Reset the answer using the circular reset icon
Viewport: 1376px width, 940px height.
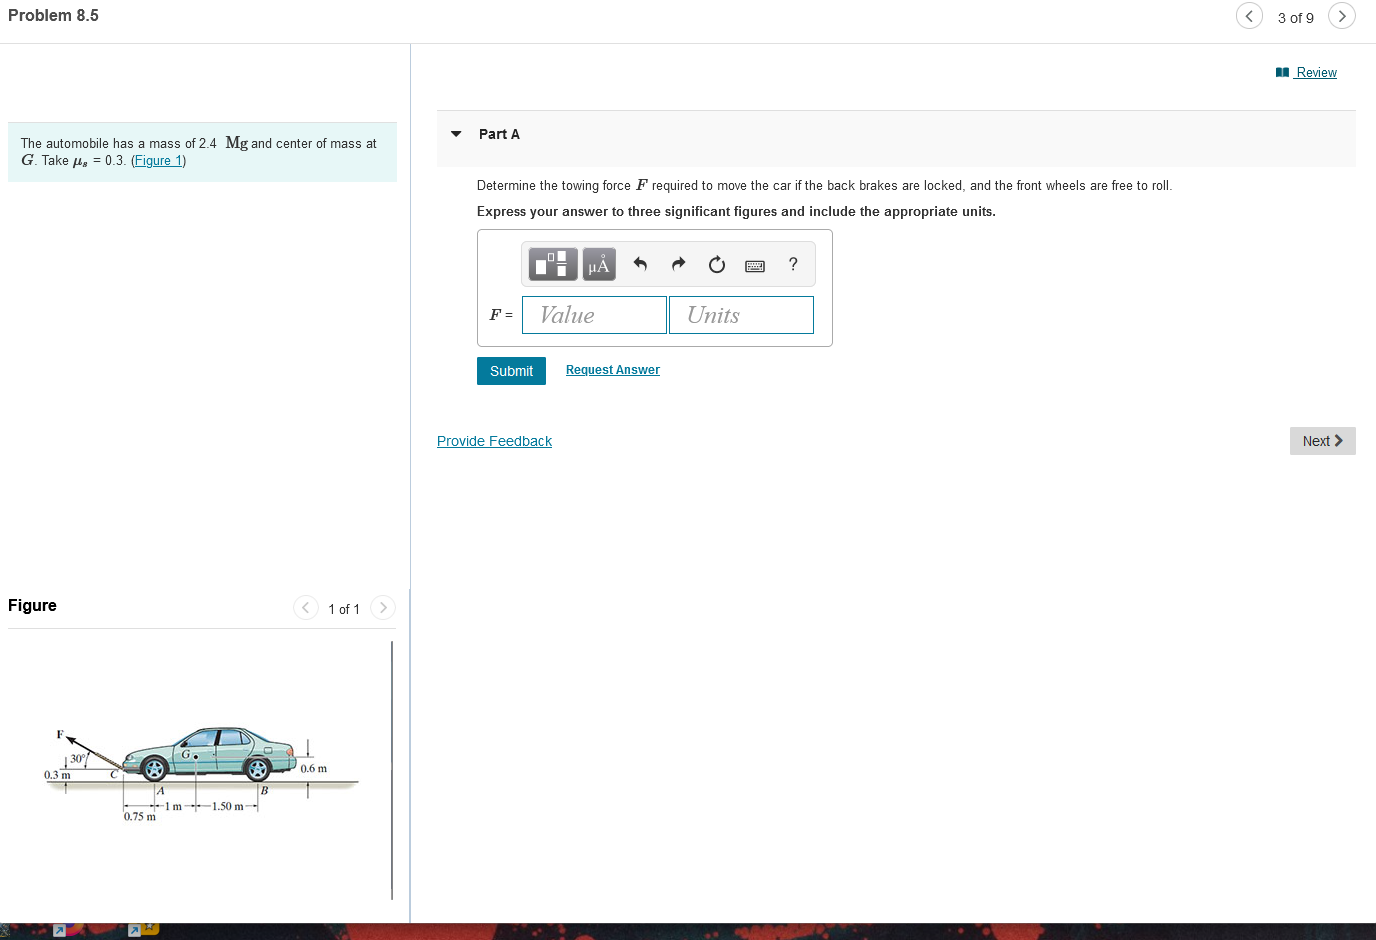point(716,264)
